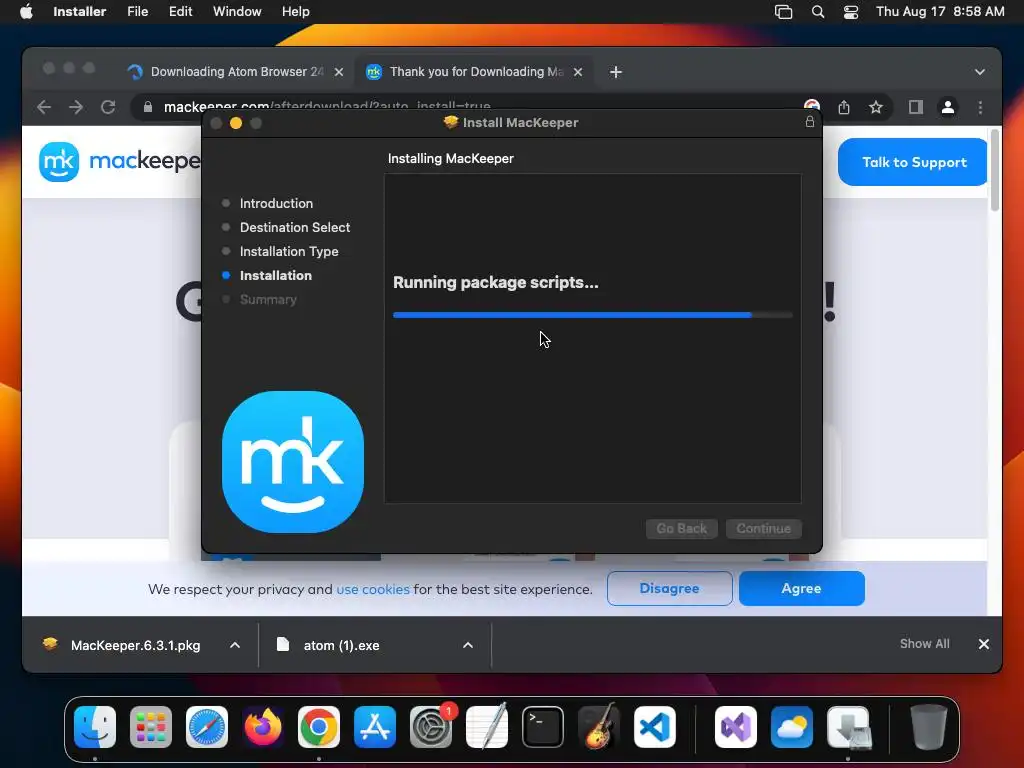Screen dimensions: 1024x768
Task: Open Chrome three-dot menu
Action: pos(980,106)
